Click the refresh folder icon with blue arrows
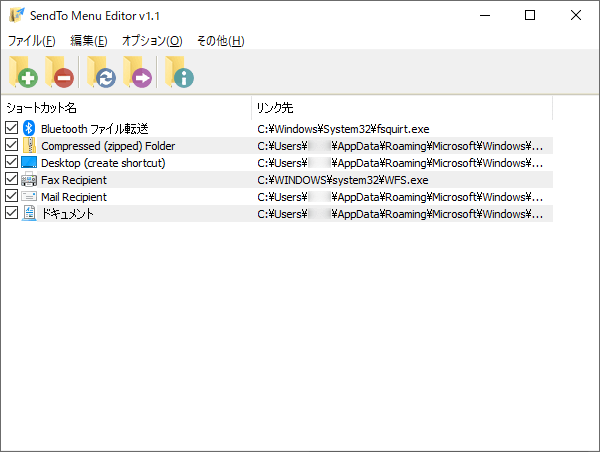The width and height of the screenshot is (600, 452). pos(101,72)
